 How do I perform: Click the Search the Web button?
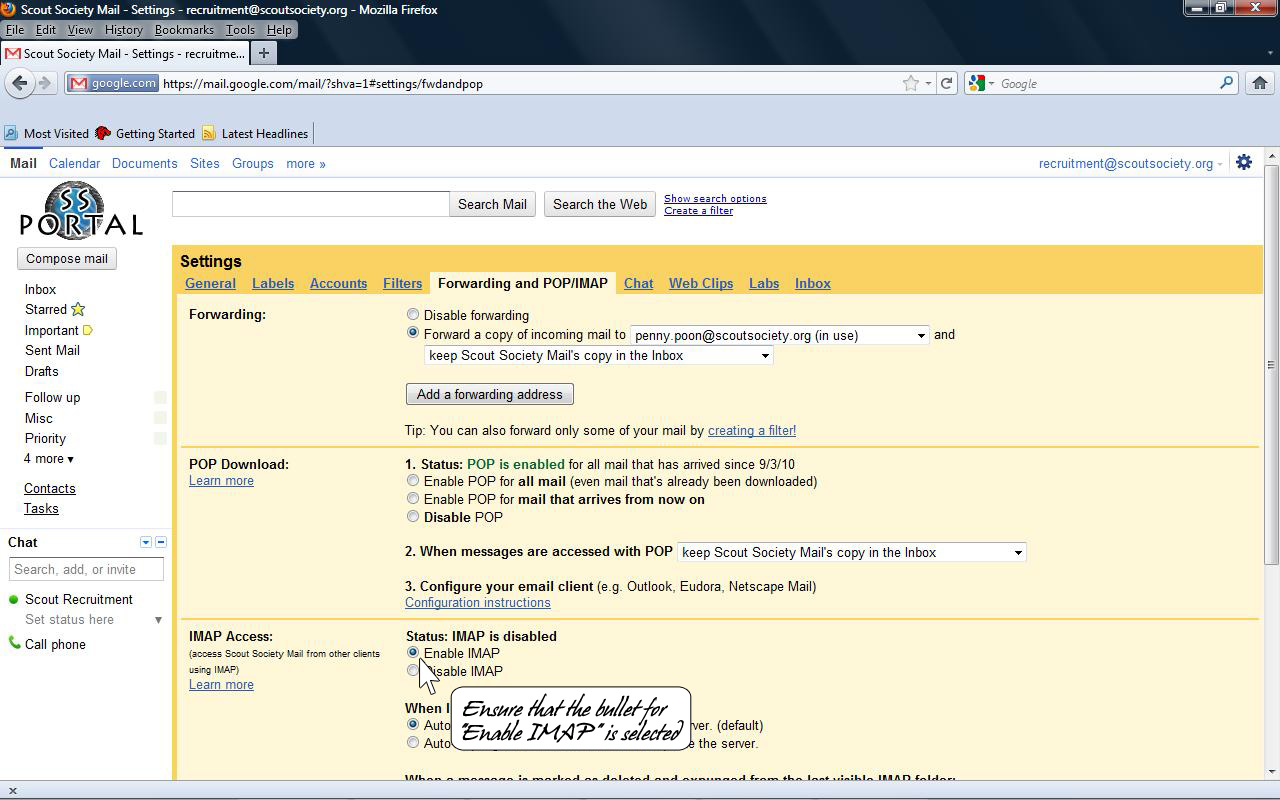[x=600, y=204]
